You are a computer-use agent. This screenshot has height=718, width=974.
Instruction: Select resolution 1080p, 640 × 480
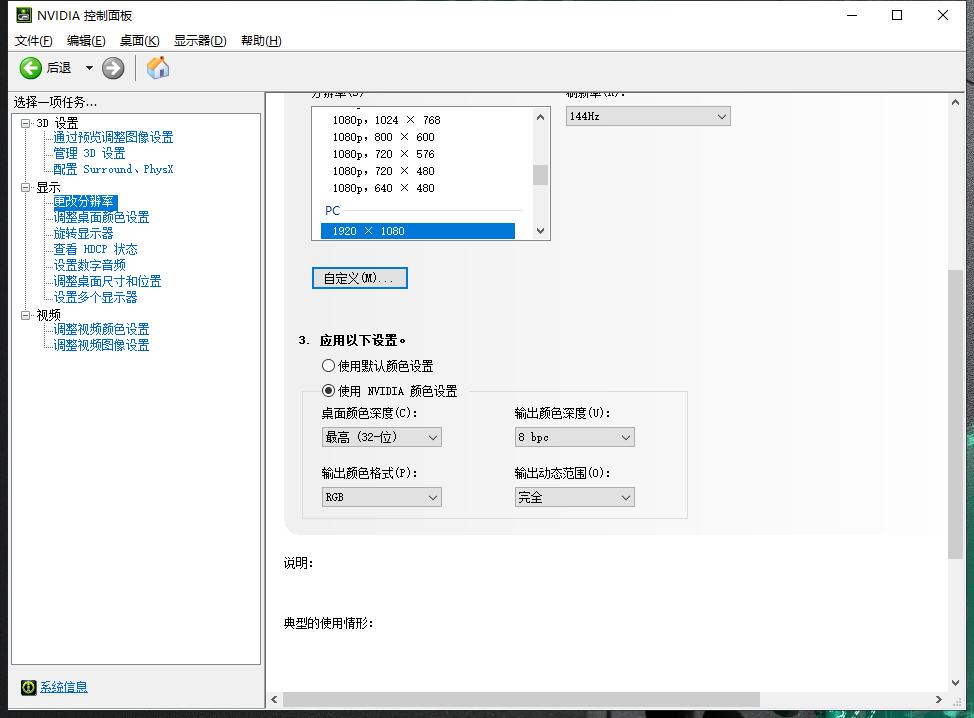383,188
